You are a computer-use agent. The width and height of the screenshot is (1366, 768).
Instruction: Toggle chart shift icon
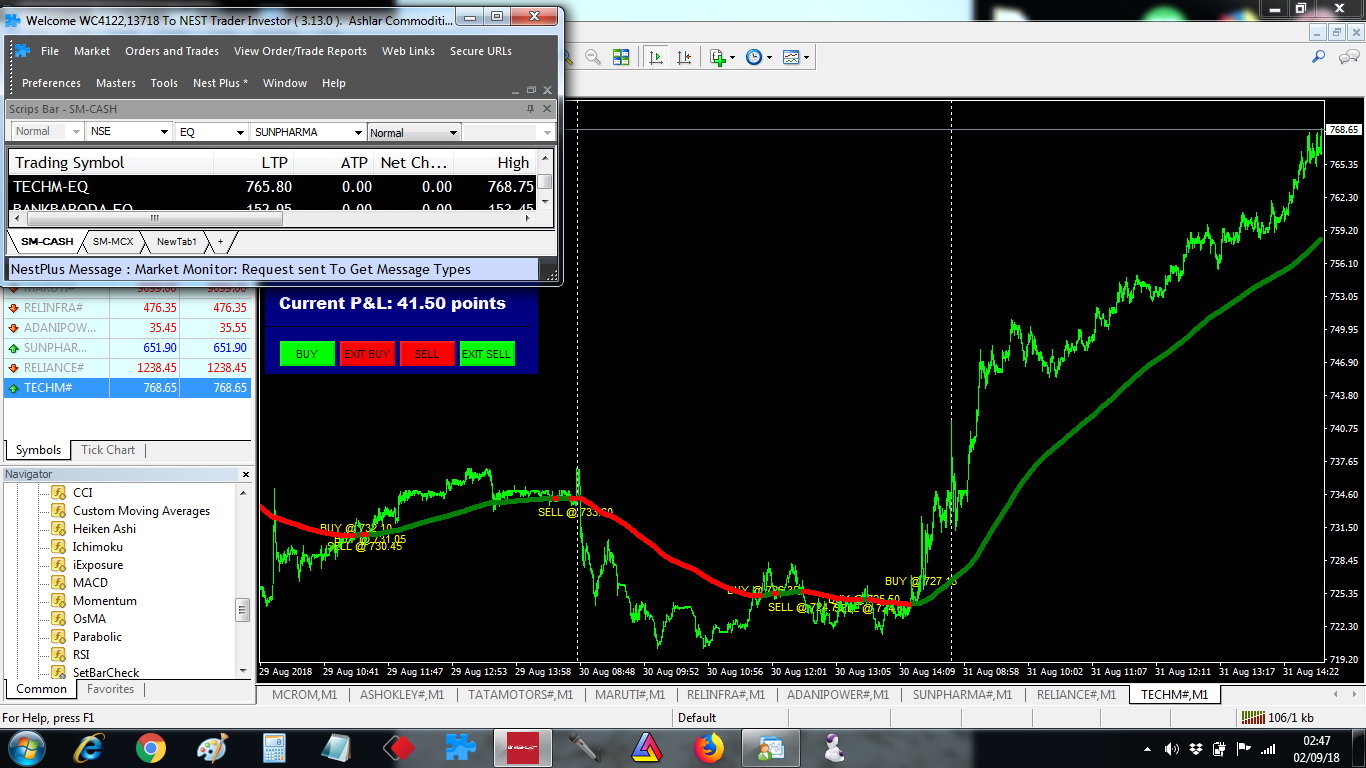coord(684,57)
